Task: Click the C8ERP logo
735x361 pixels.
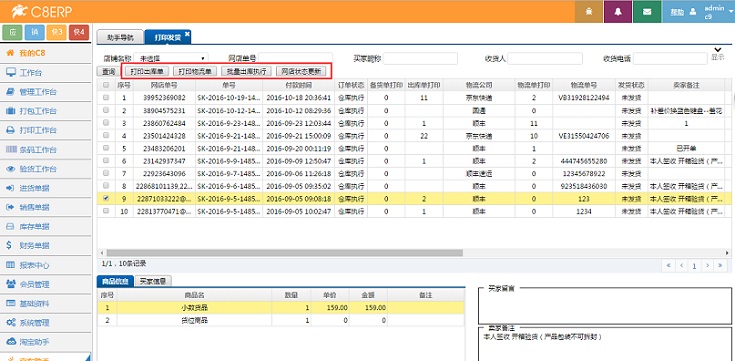Action: pyautogui.click(x=42, y=12)
